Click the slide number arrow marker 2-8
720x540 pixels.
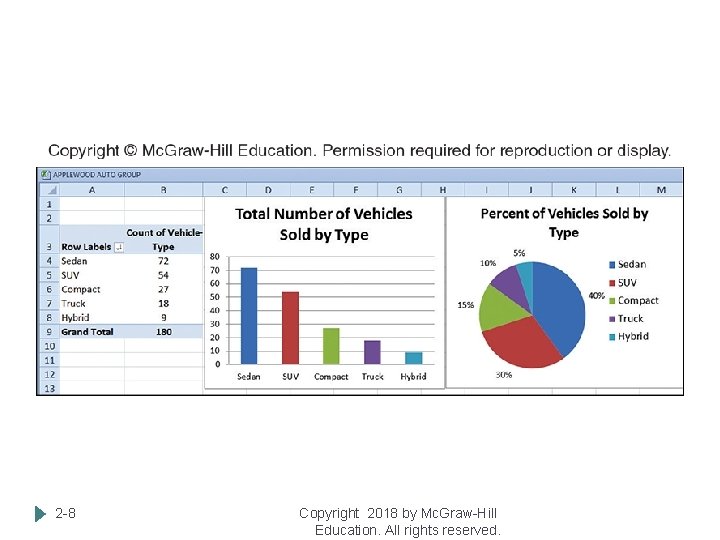(40, 513)
